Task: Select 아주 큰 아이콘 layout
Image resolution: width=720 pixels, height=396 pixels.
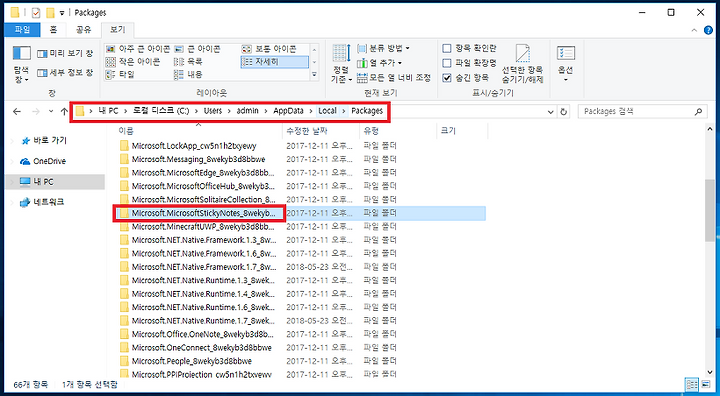Action: [x=138, y=49]
